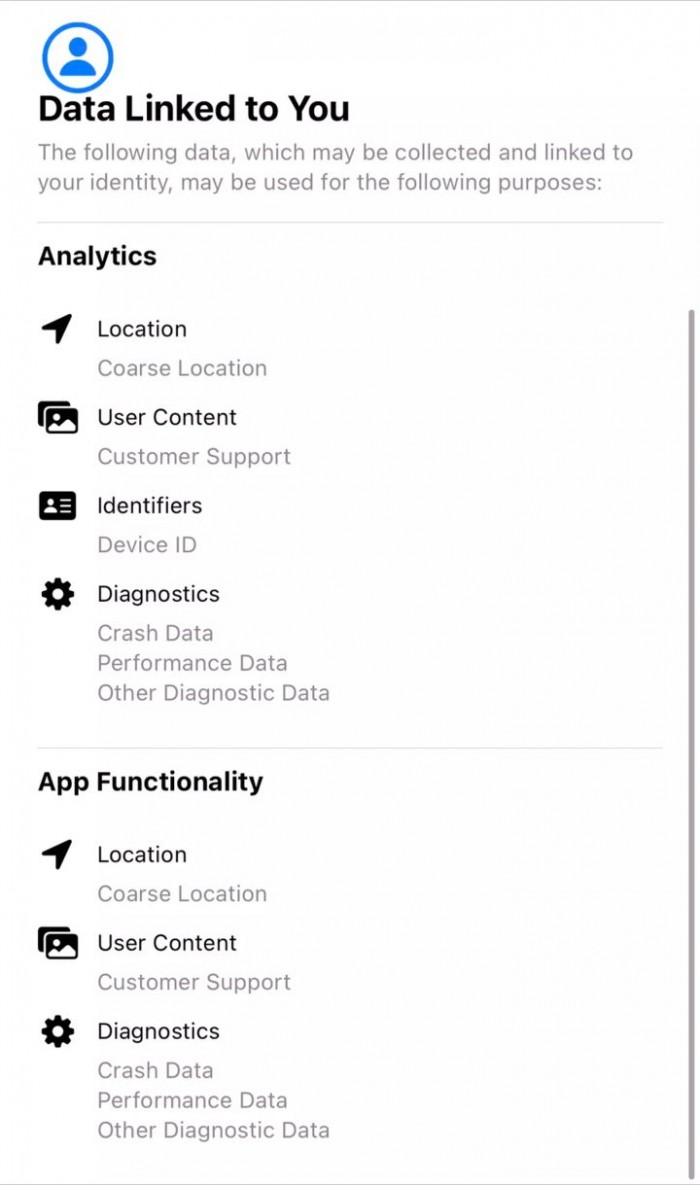This screenshot has height=1185, width=700.
Task: Select the App Functionality section header
Action: pyautogui.click(x=150, y=781)
